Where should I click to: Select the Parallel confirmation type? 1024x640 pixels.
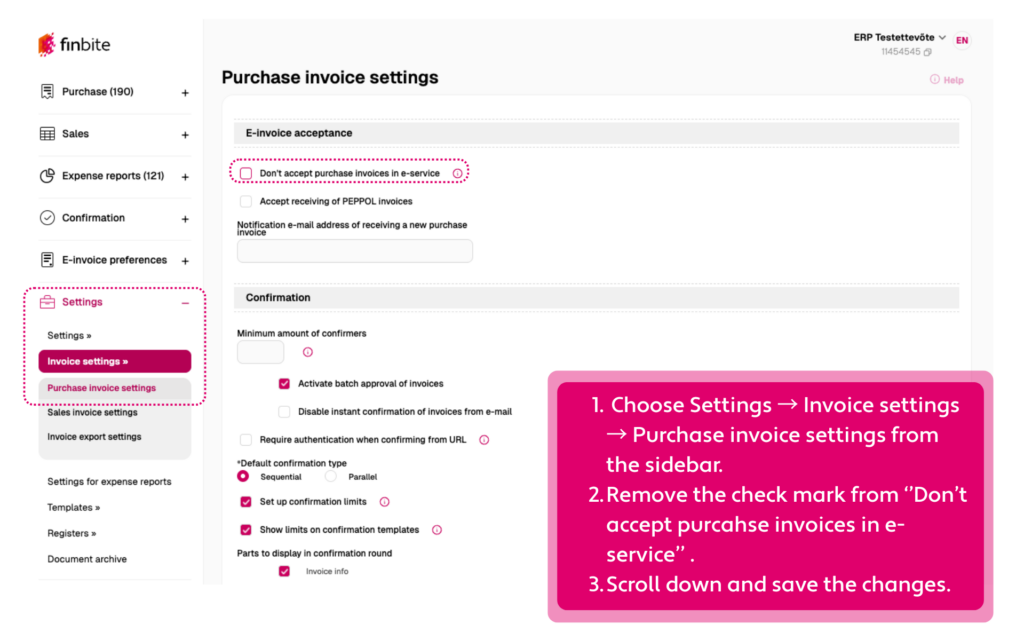[x=331, y=477]
